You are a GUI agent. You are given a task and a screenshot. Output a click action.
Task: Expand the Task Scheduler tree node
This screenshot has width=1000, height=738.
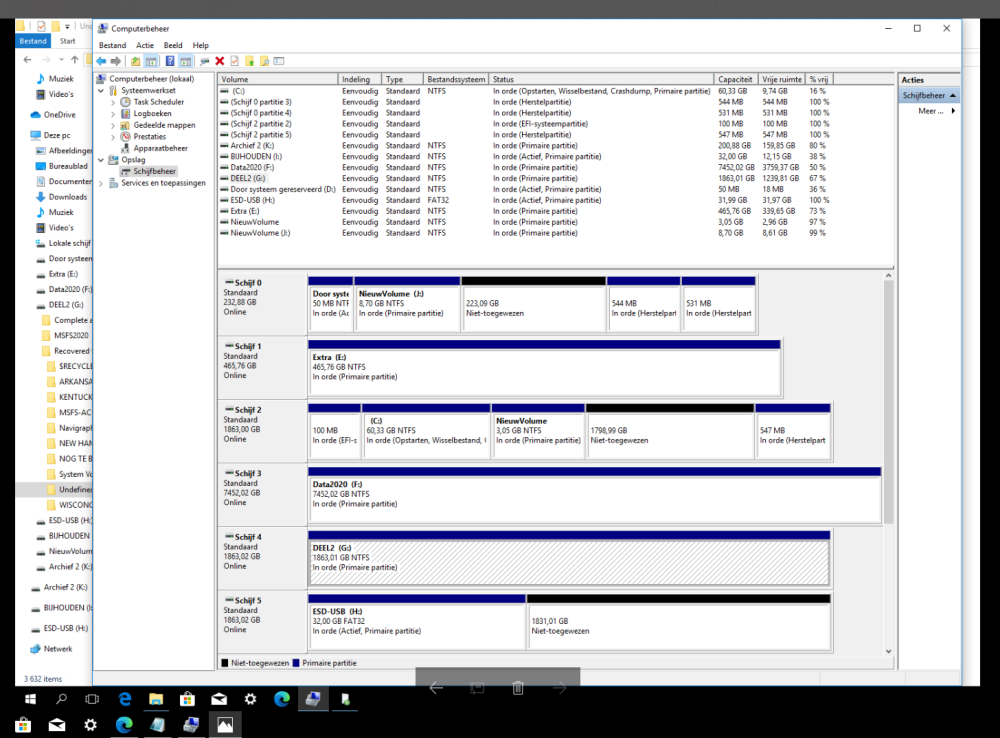[x=113, y=102]
